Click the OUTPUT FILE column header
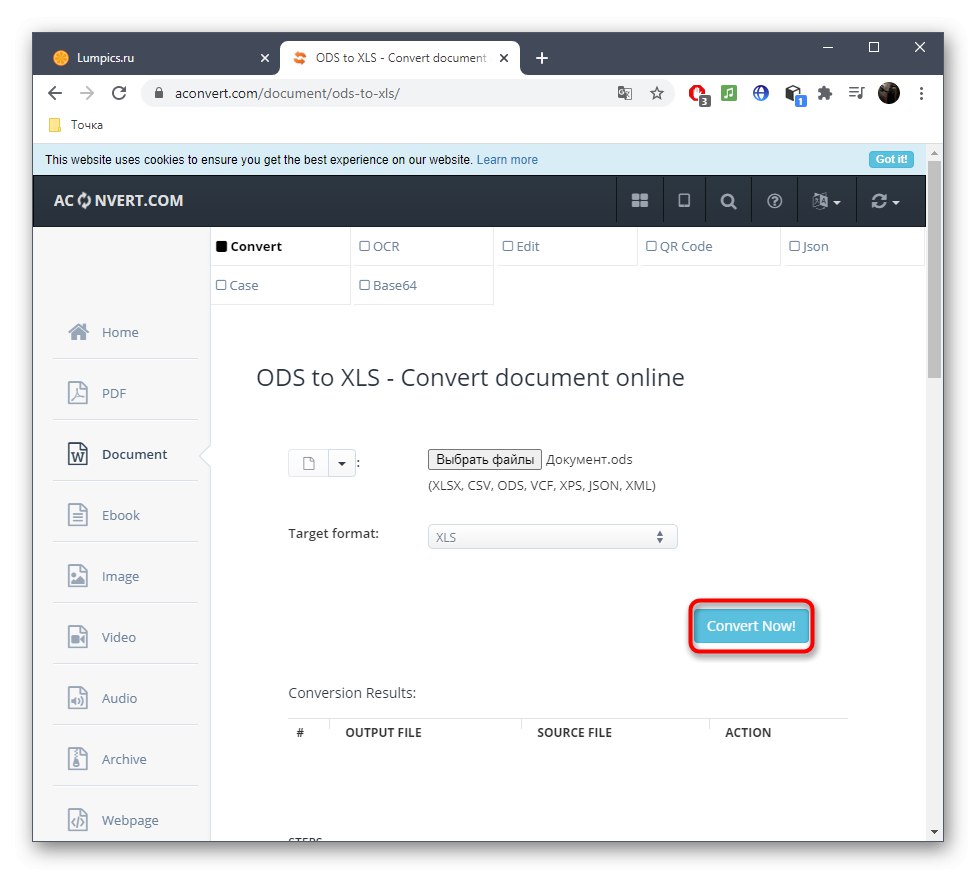976x874 pixels. (383, 733)
